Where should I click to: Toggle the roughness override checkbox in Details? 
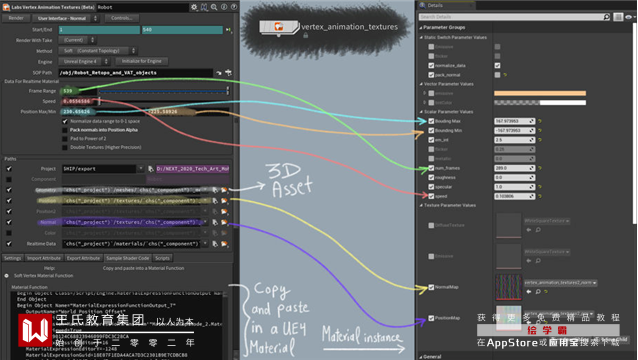(x=431, y=177)
